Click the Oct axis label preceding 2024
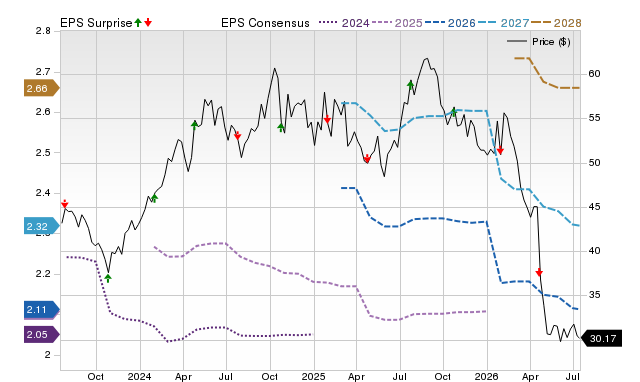 coord(96,376)
